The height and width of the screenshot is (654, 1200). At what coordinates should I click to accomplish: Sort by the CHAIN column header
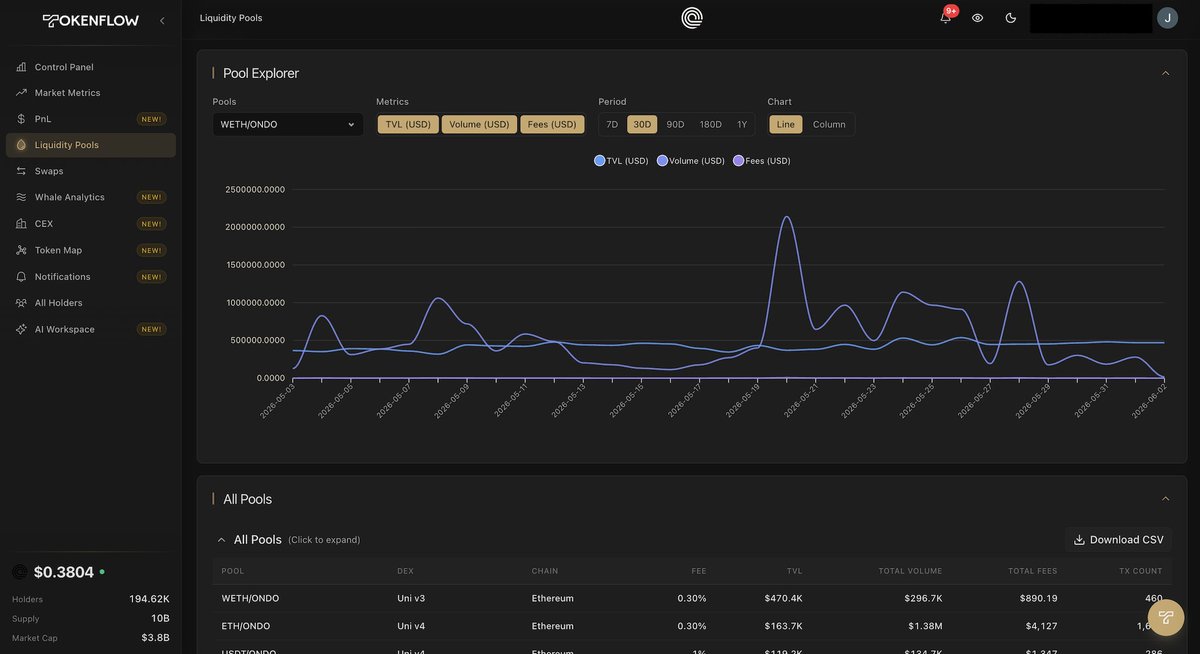click(x=545, y=571)
